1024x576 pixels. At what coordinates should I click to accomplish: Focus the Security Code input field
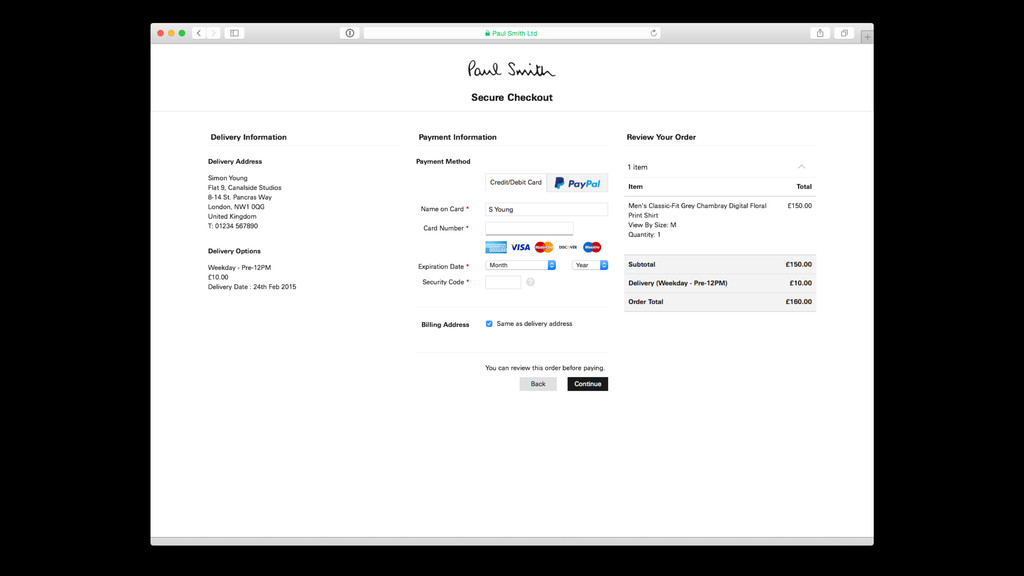[503, 282]
